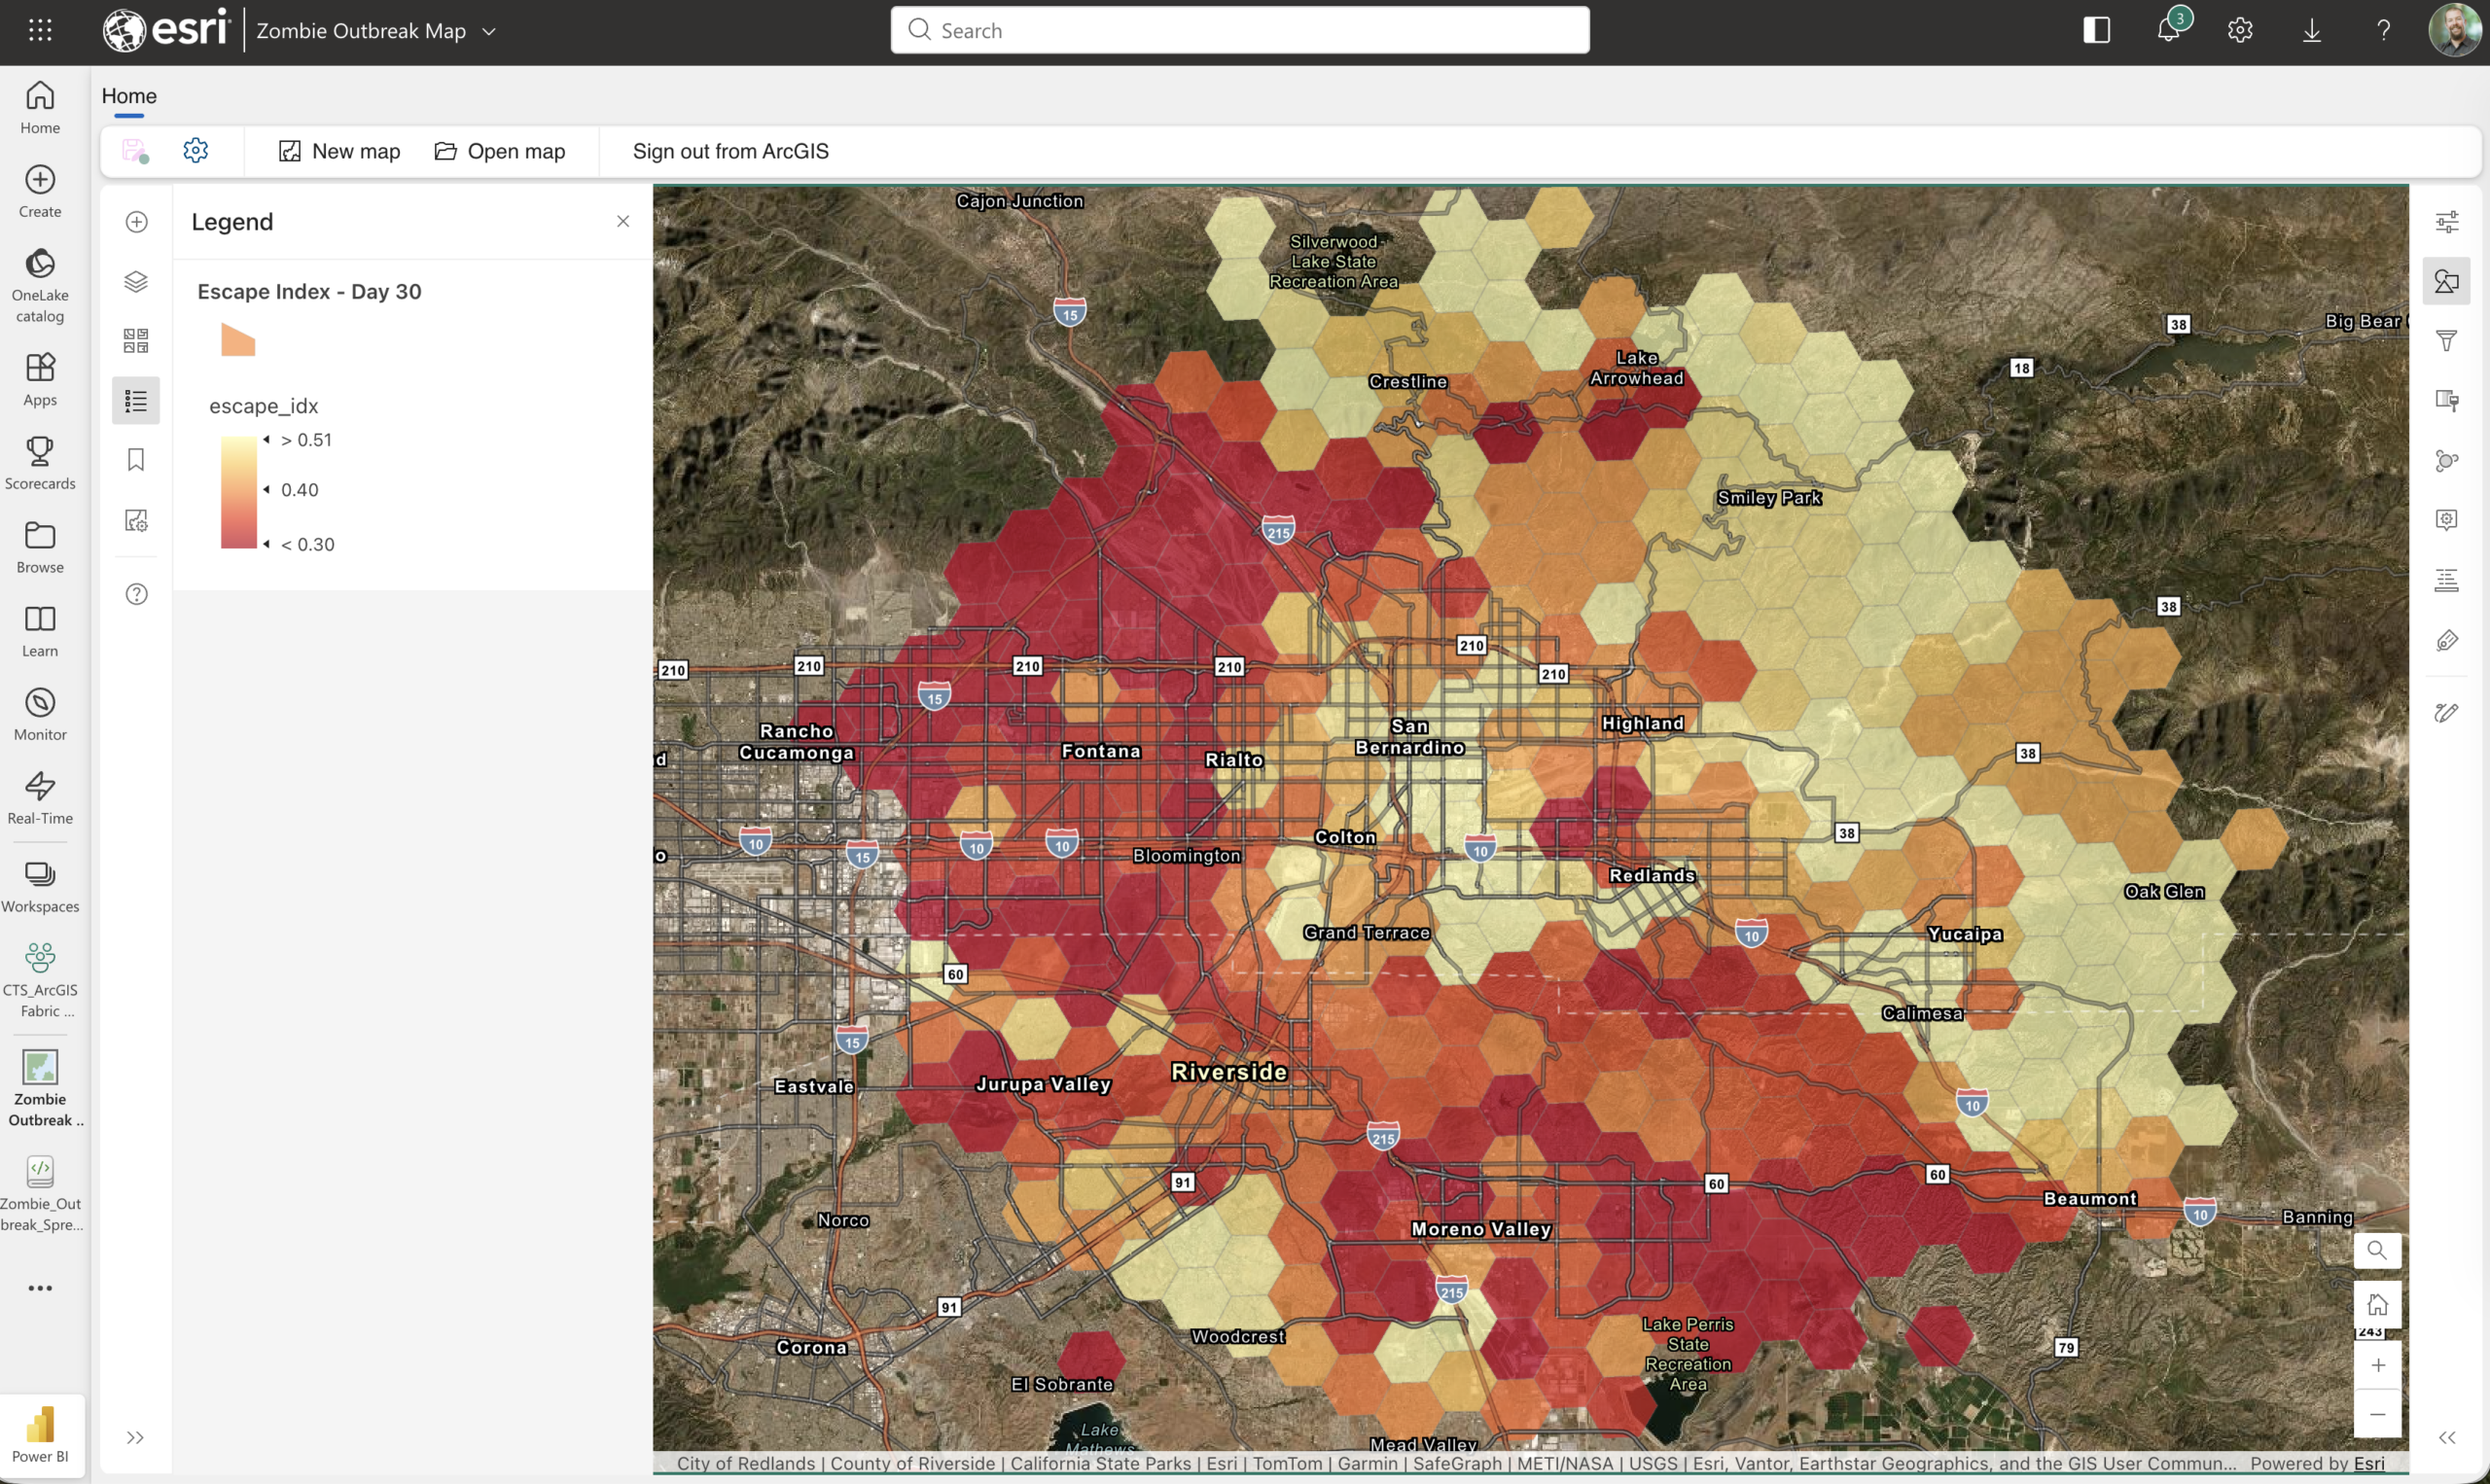Toggle the layout panel icon in the top bar

2096,30
